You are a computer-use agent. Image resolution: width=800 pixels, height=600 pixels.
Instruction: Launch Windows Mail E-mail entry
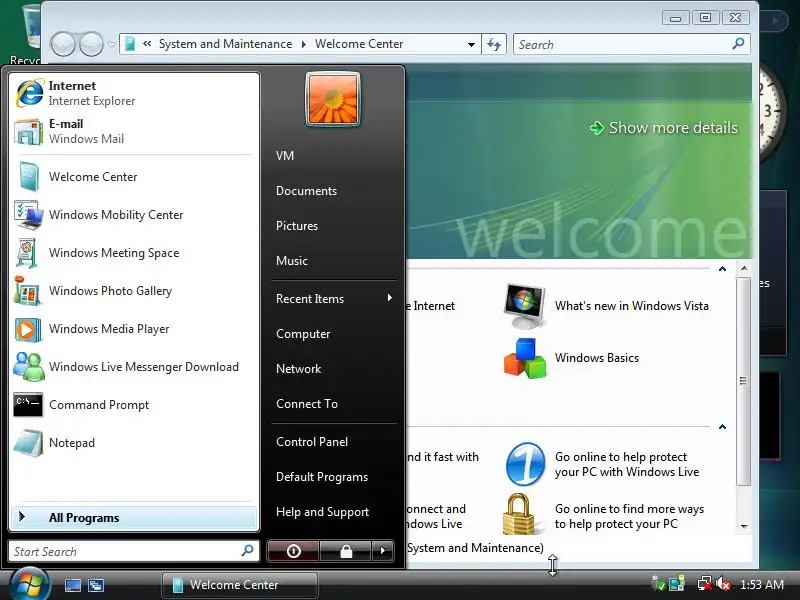point(134,131)
